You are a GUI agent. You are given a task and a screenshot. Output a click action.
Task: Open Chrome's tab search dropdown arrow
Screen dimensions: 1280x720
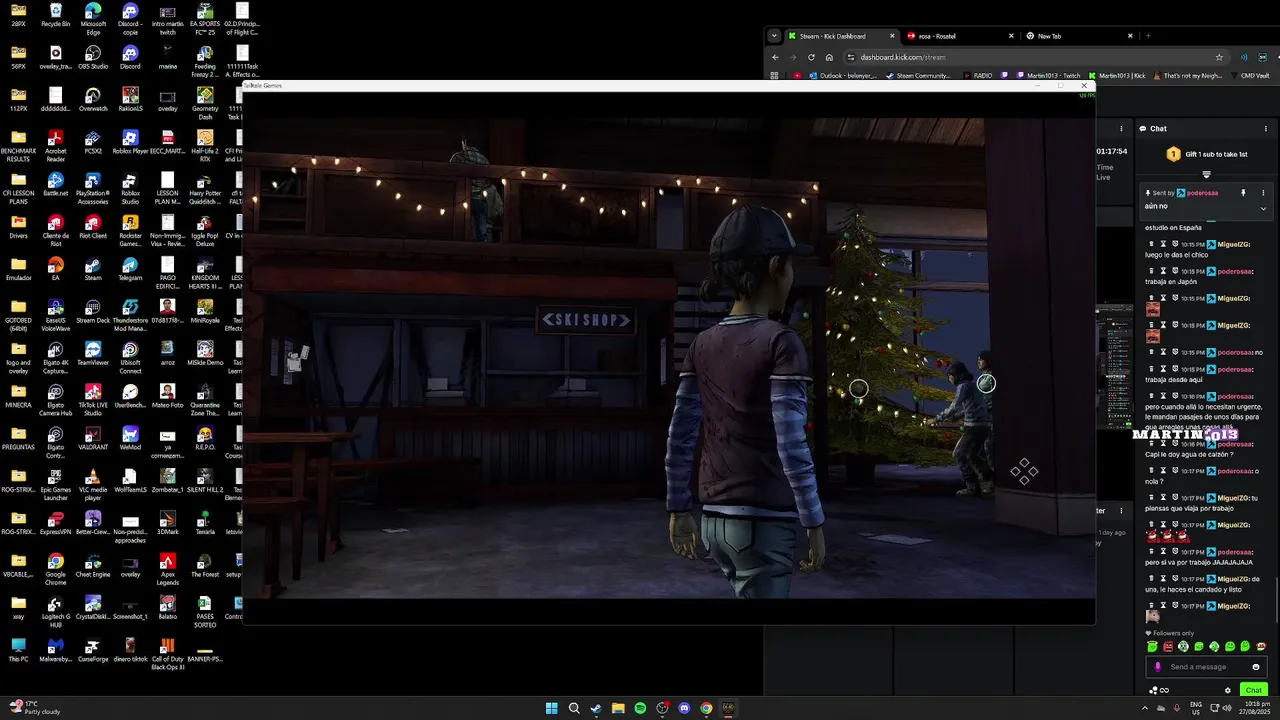coord(773,36)
